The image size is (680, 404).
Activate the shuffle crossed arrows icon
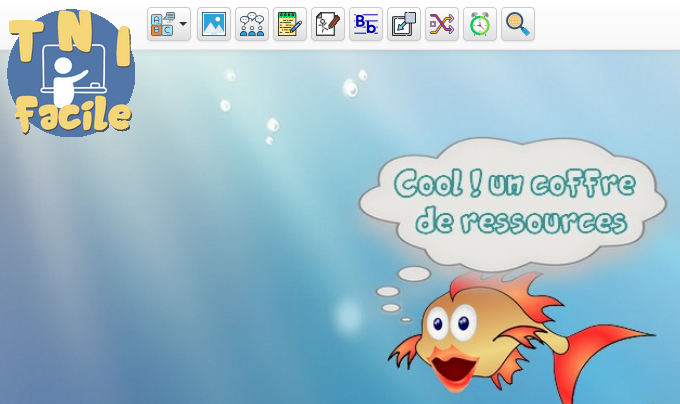(442, 25)
